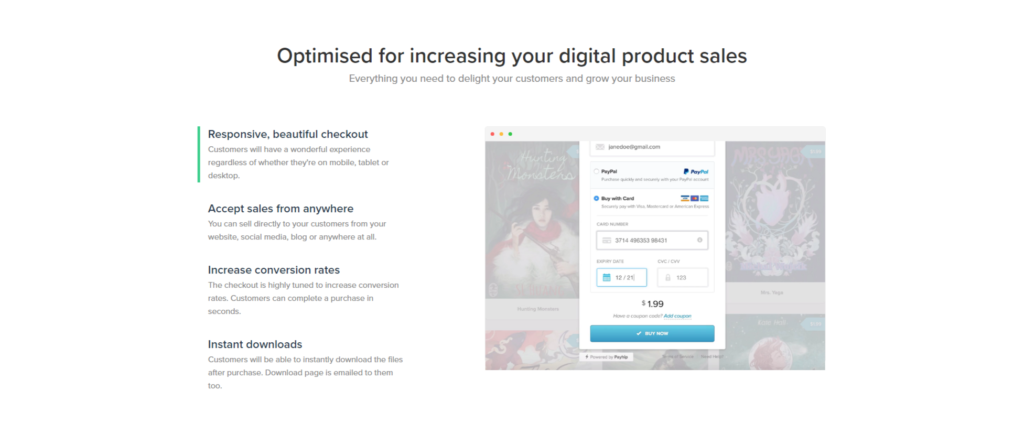Click the PayPal logo
Image resolution: width=1024 pixels, height=424 pixels.
pyautogui.click(x=696, y=172)
